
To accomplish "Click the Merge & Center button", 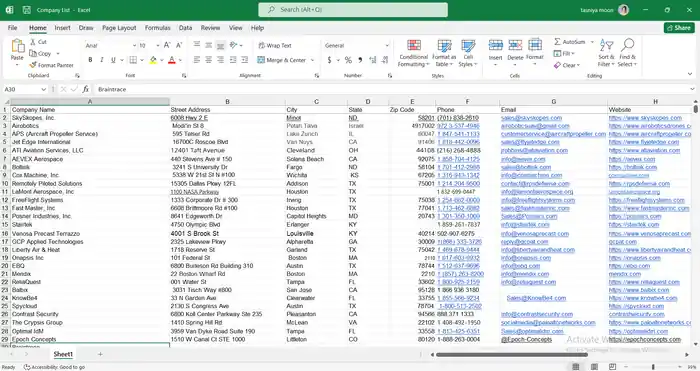I will point(282,60).
